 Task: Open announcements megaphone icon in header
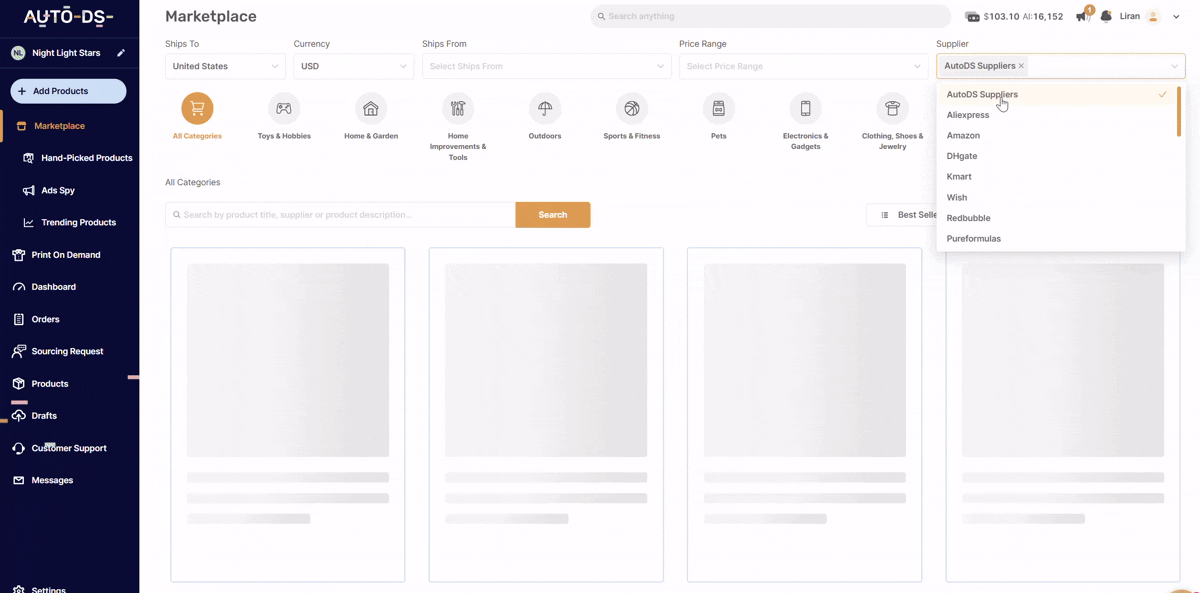1082,16
